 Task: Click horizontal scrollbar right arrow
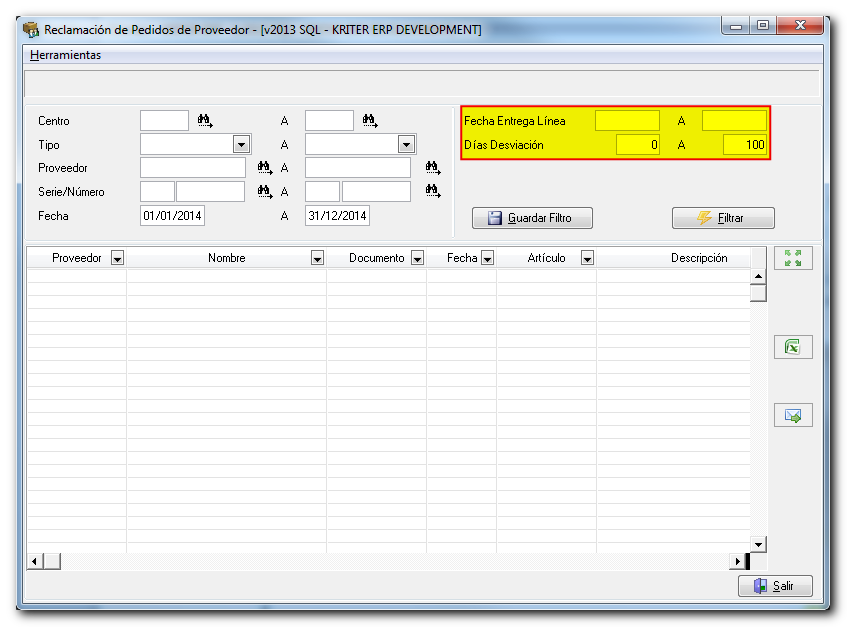[x=737, y=562]
